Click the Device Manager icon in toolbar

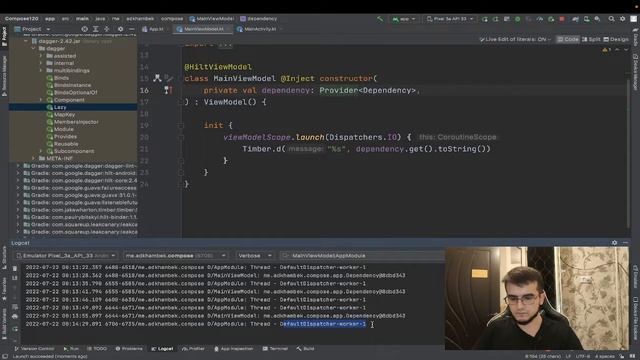586,19
